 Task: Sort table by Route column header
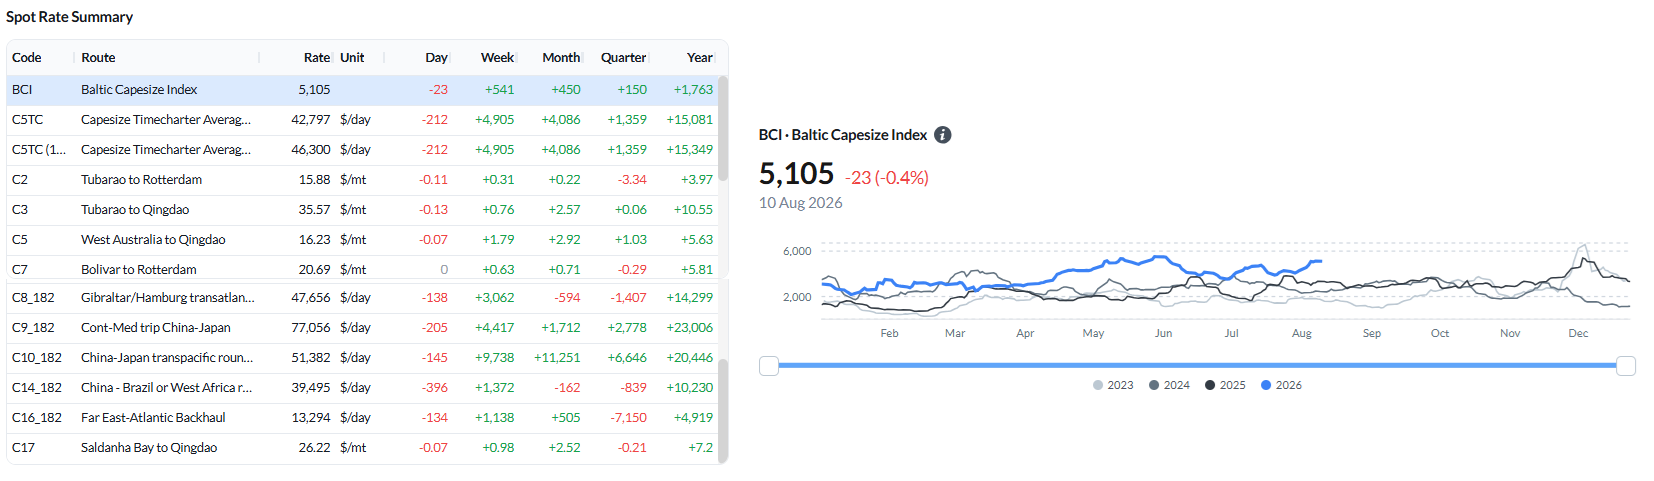tap(98, 58)
